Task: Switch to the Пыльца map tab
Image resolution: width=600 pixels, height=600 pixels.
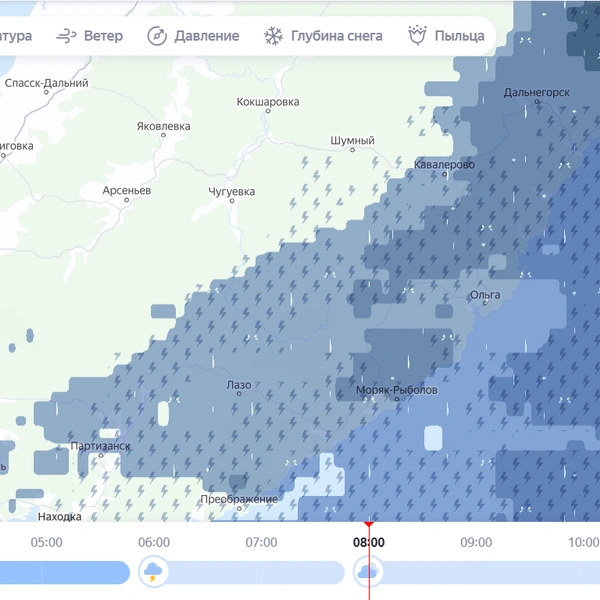Action: pyautogui.click(x=447, y=36)
